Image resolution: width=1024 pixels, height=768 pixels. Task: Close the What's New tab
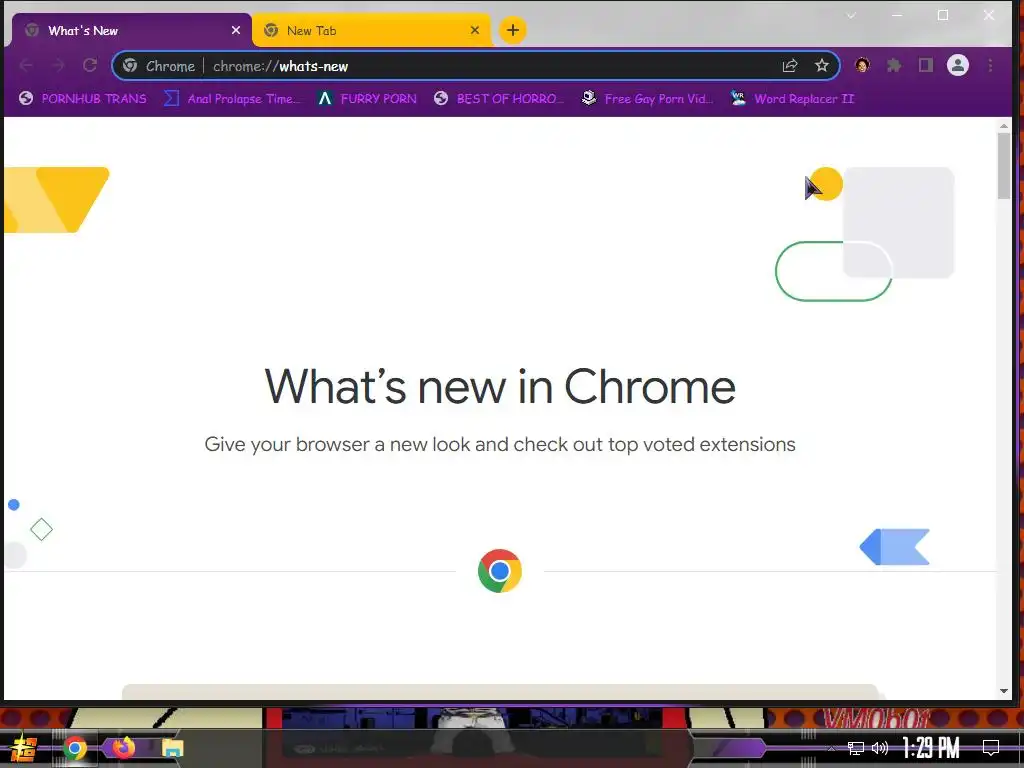(x=236, y=30)
